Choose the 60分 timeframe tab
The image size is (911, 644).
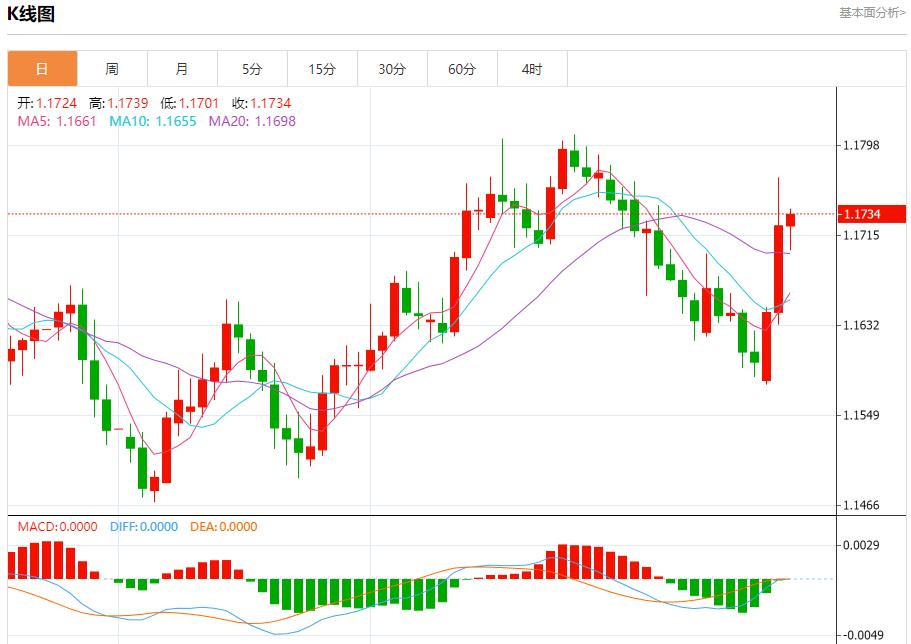tap(462, 69)
